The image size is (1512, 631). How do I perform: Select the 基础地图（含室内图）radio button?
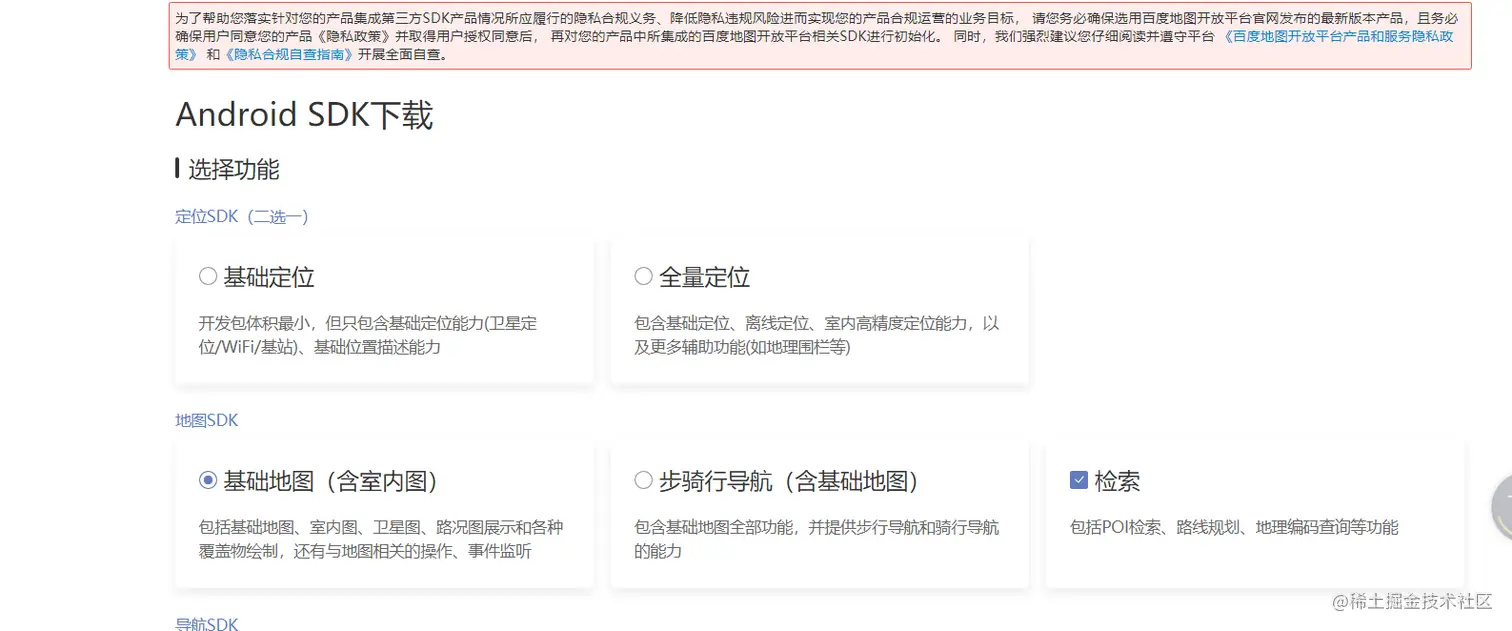[208, 481]
